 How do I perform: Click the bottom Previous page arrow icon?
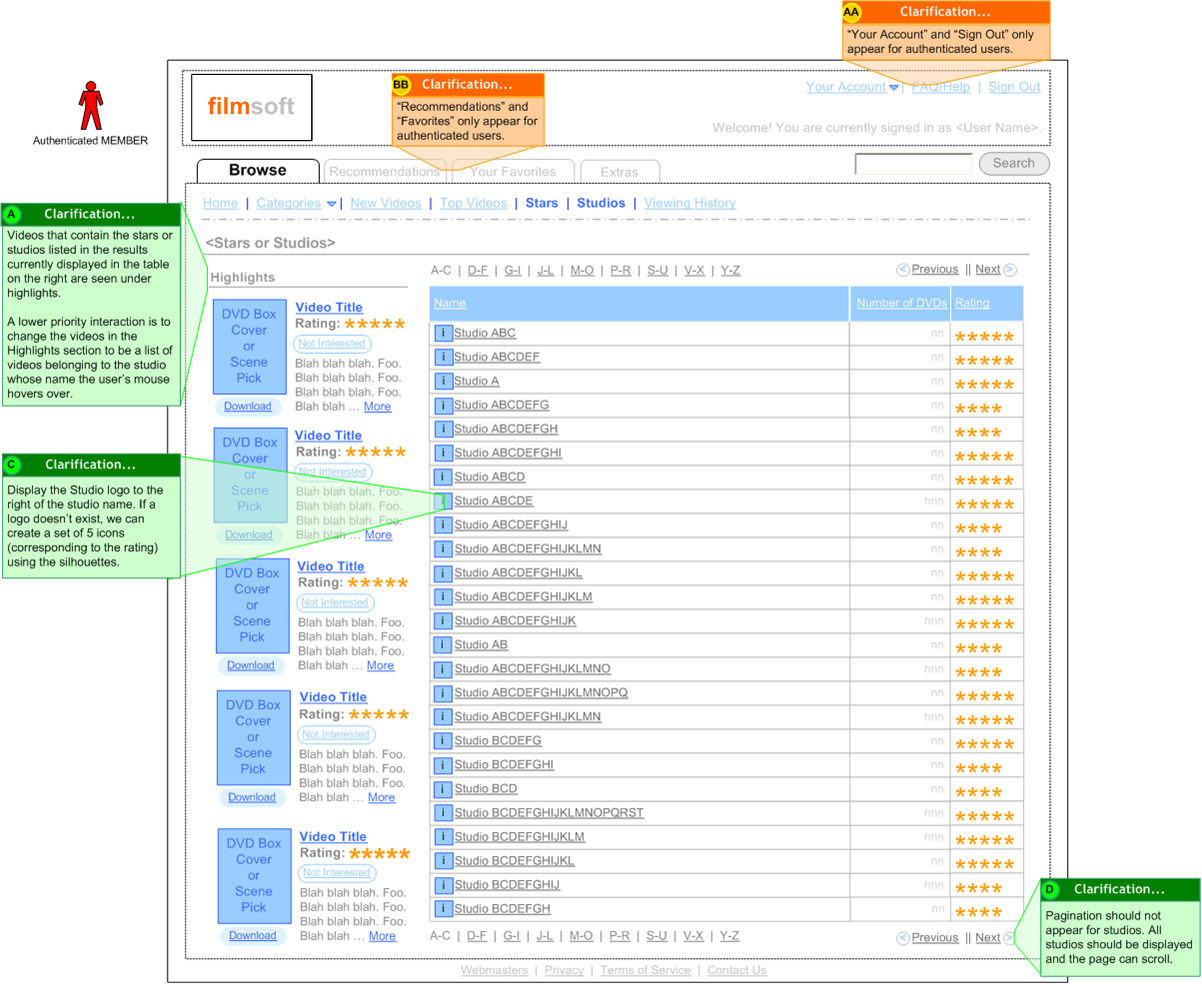click(x=903, y=938)
